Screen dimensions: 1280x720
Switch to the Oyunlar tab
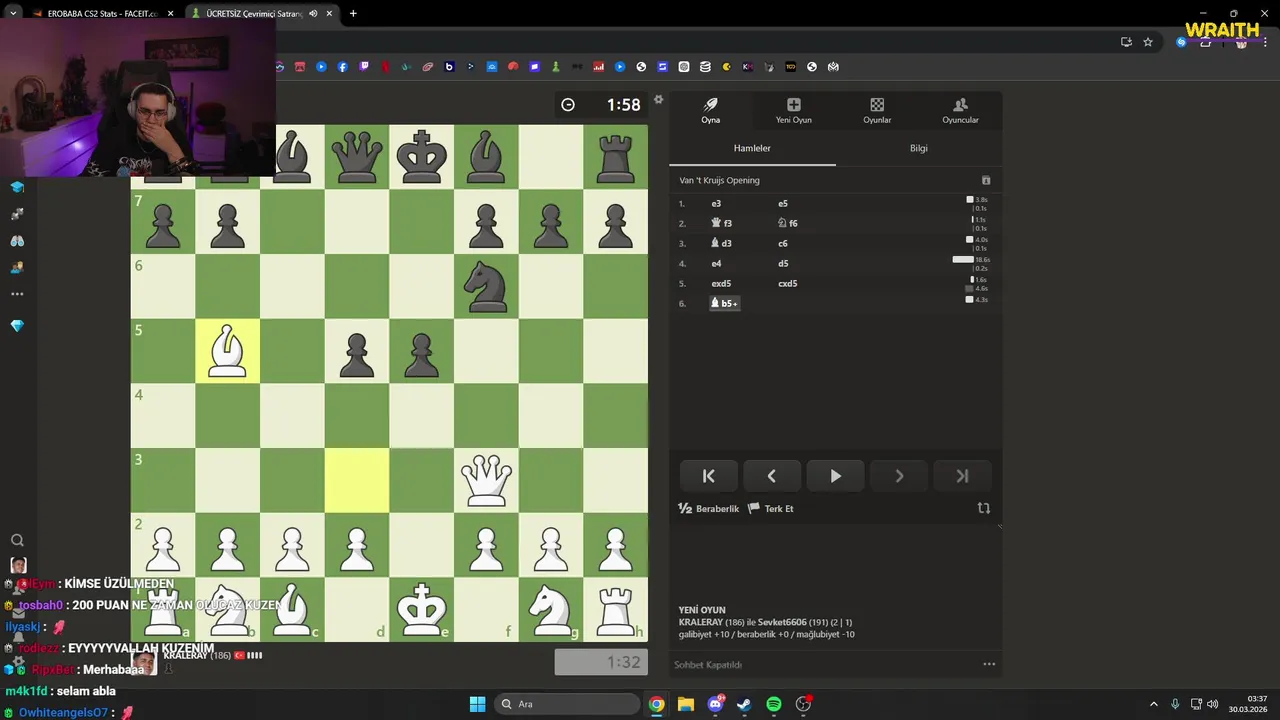pos(877,111)
